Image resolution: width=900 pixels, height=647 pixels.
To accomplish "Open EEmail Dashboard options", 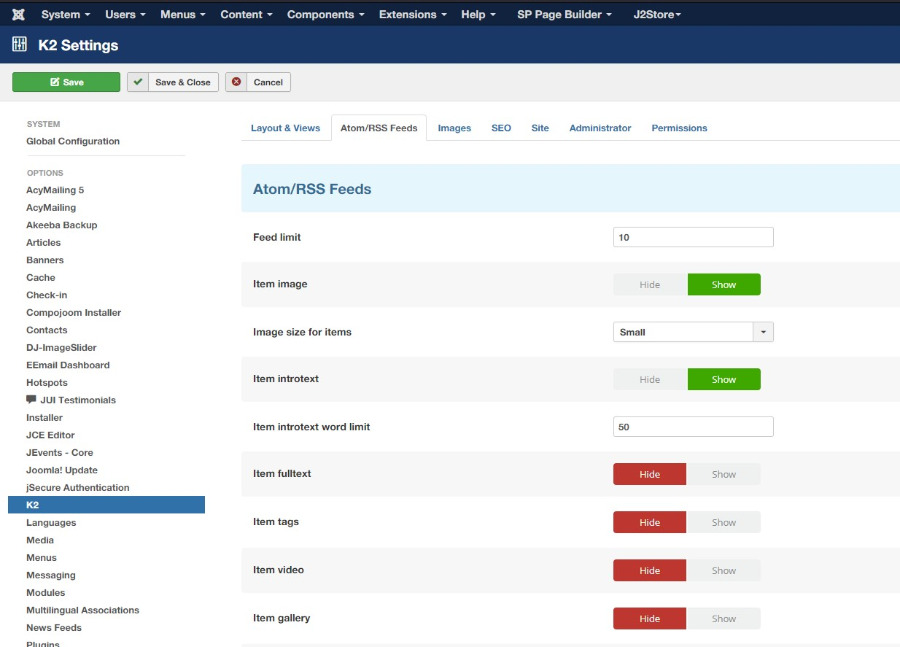I will [68, 365].
